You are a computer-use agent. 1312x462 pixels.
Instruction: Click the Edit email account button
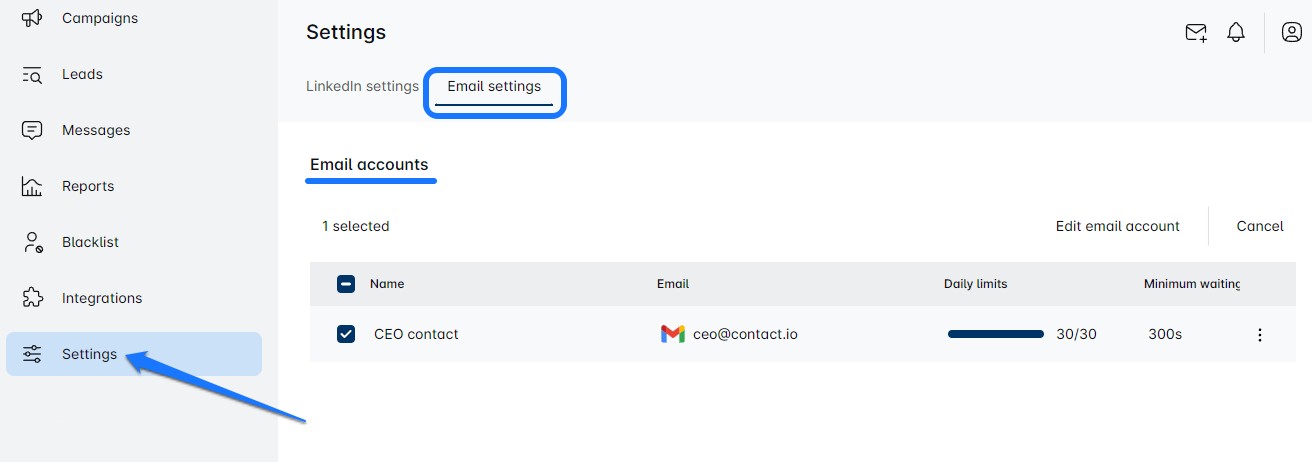[1117, 226]
